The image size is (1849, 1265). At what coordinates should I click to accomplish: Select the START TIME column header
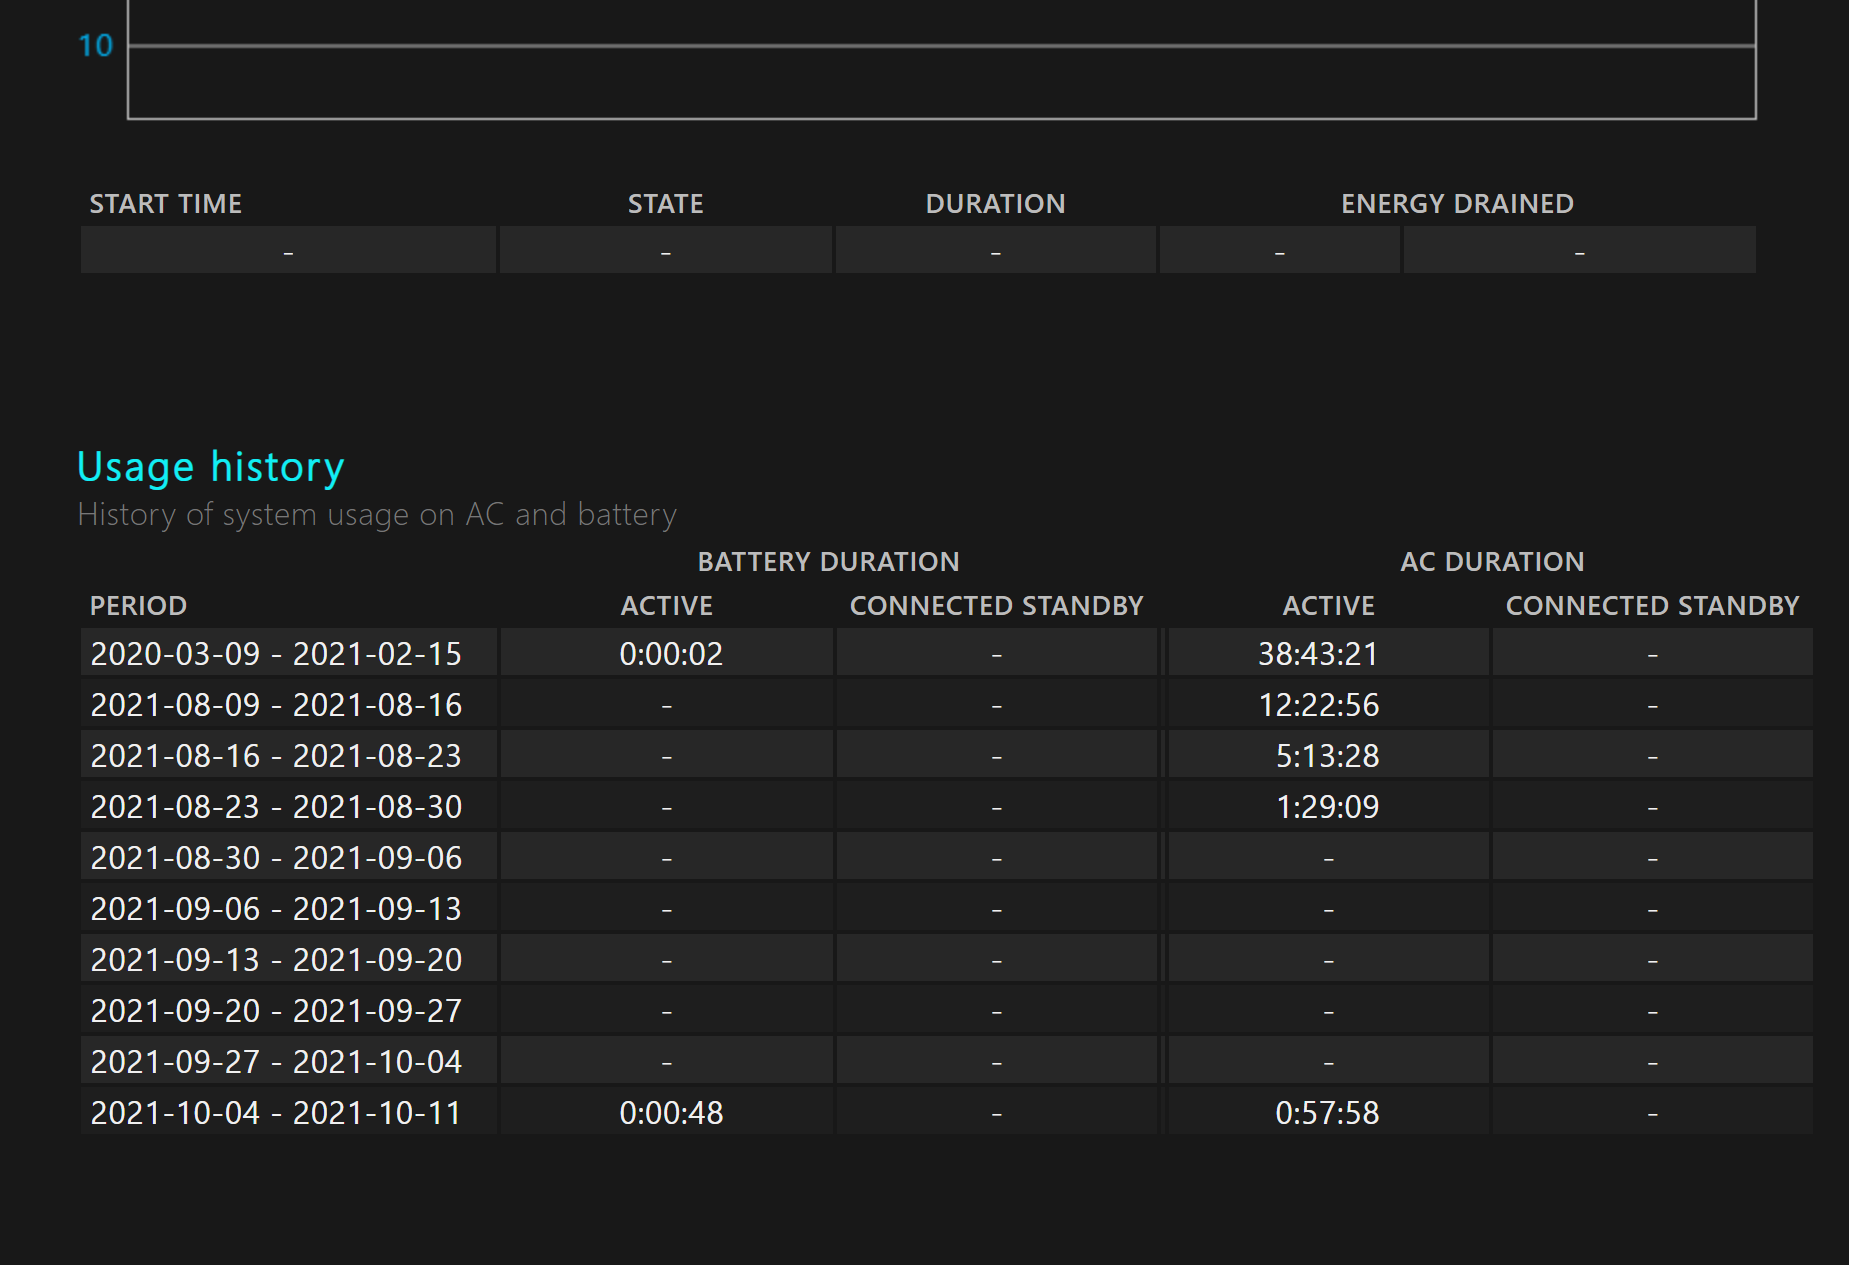coord(166,204)
